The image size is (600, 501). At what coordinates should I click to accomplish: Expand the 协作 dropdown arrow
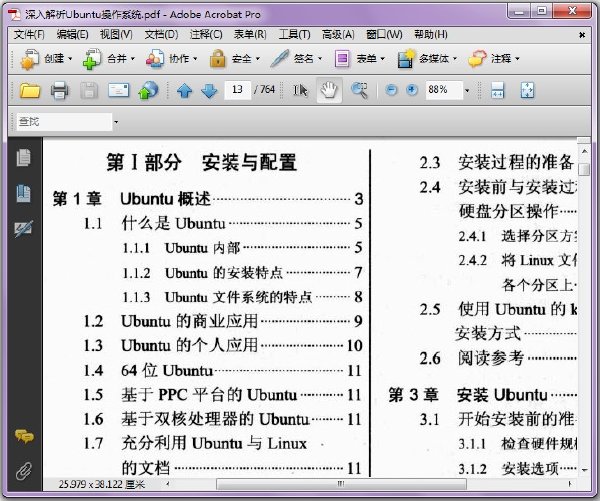[195, 59]
